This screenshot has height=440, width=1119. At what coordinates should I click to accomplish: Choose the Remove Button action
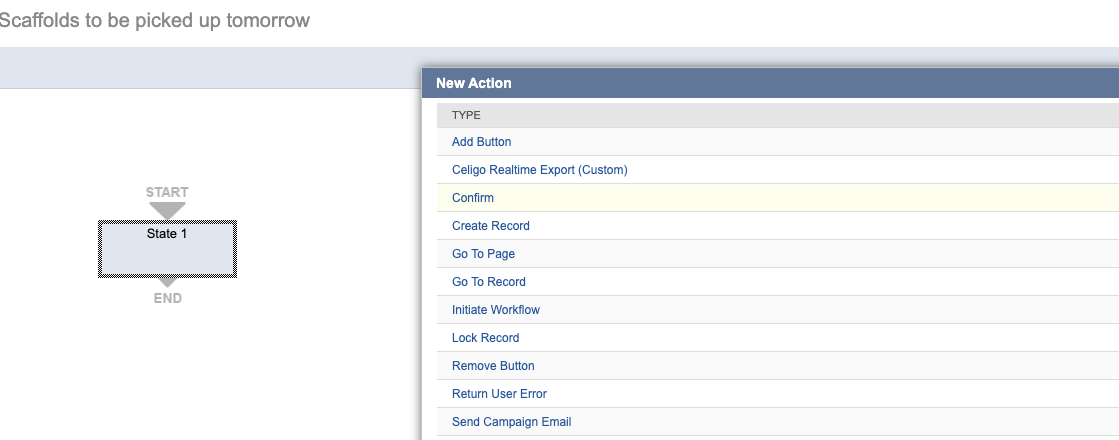pyautogui.click(x=492, y=366)
